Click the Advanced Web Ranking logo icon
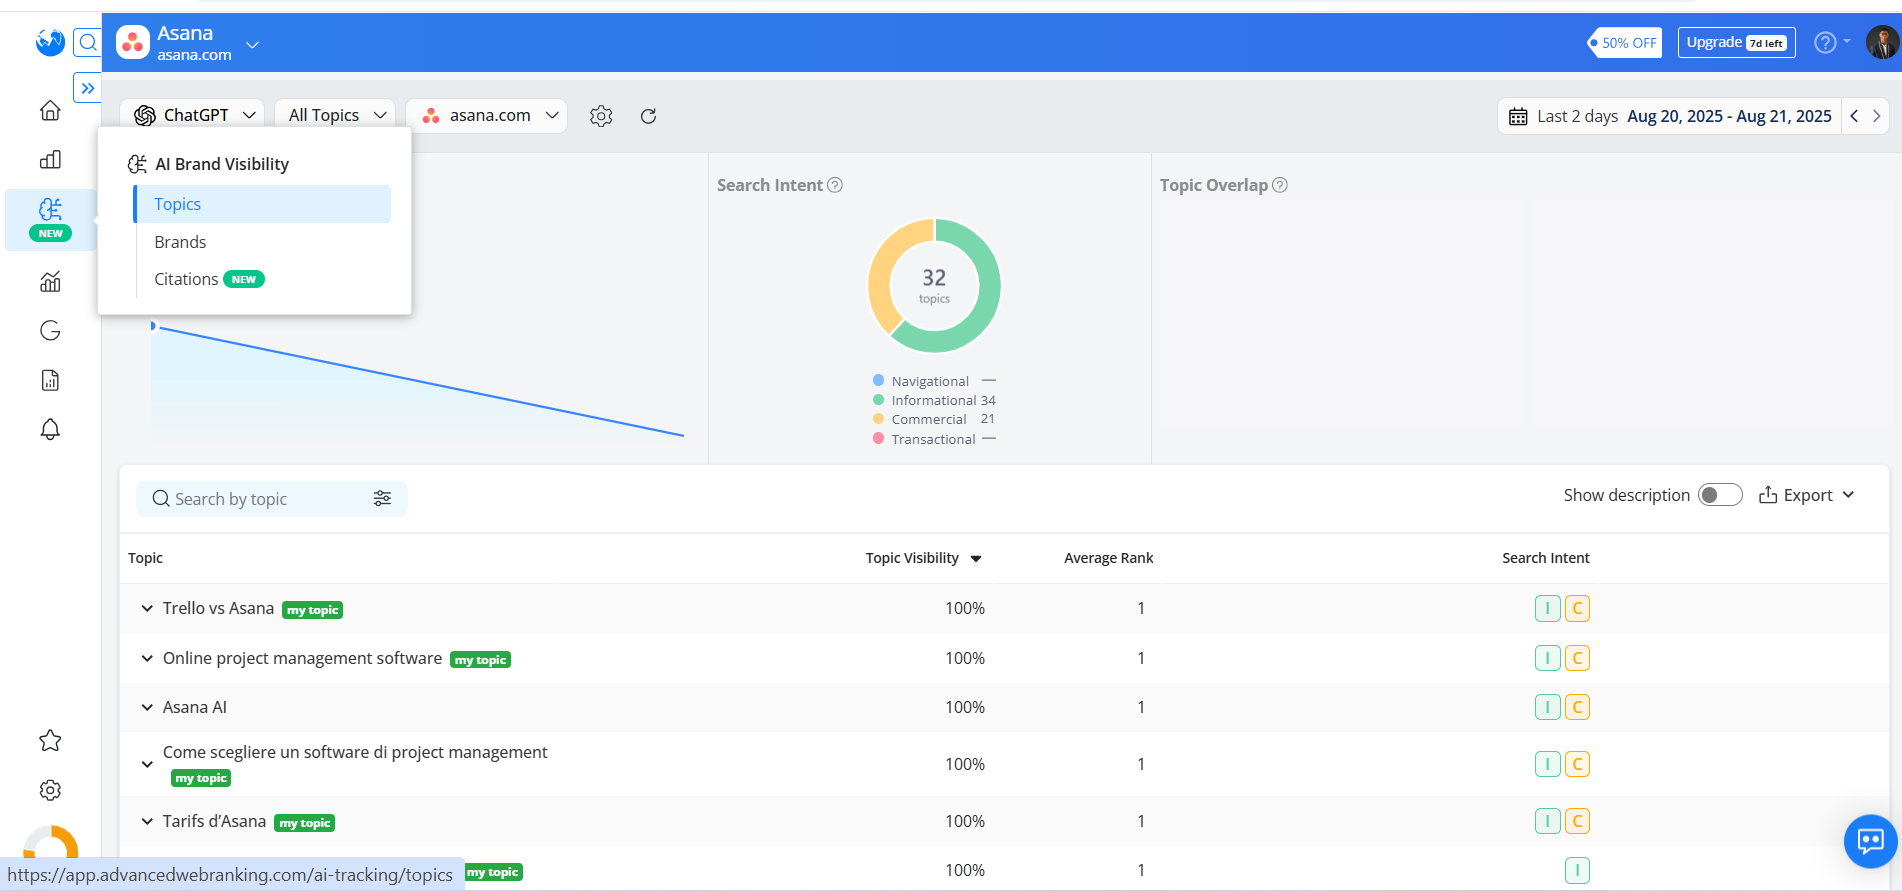The width and height of the screenshot is (1902, 891). pyautogui.click(x=50, y=42)
